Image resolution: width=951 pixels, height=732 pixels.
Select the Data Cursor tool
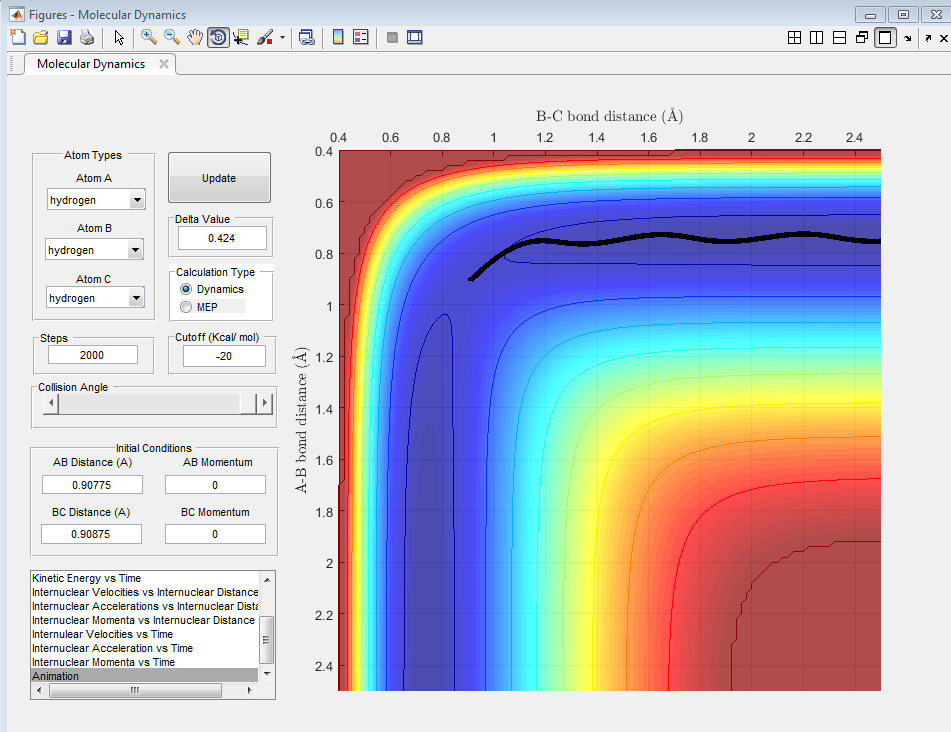(241, 38)
